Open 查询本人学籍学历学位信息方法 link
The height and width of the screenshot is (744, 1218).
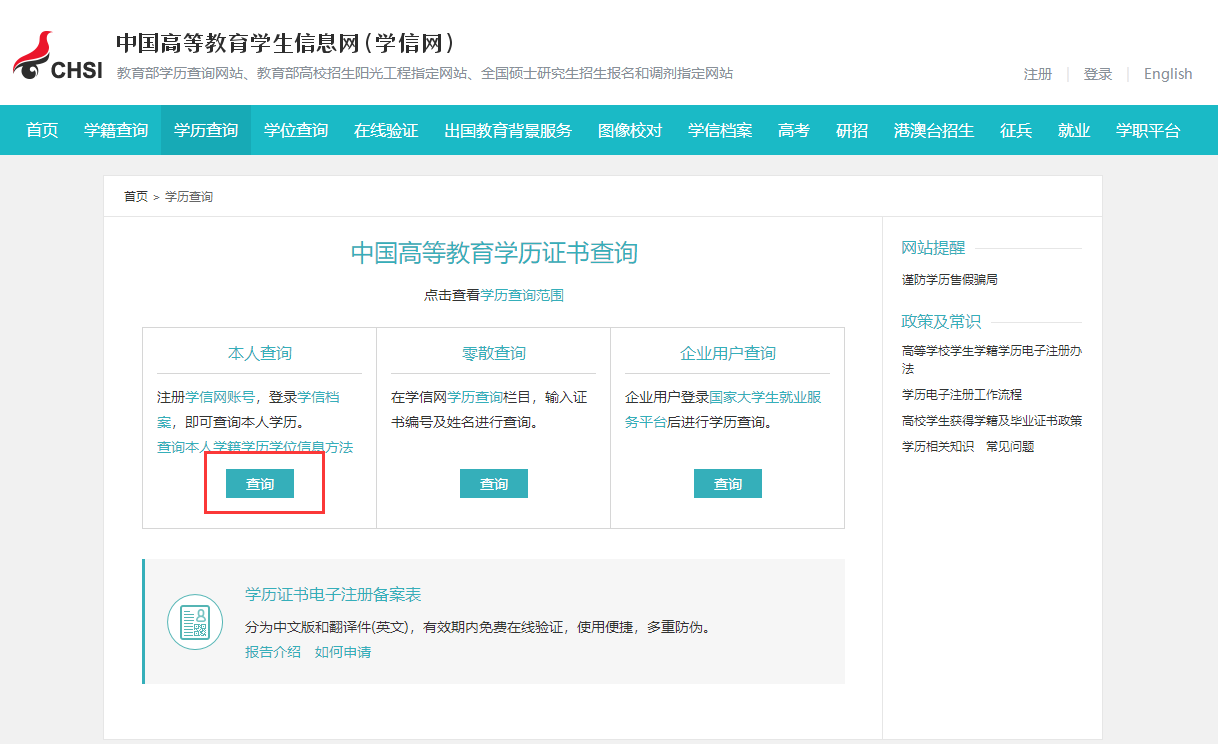point(255,447)
